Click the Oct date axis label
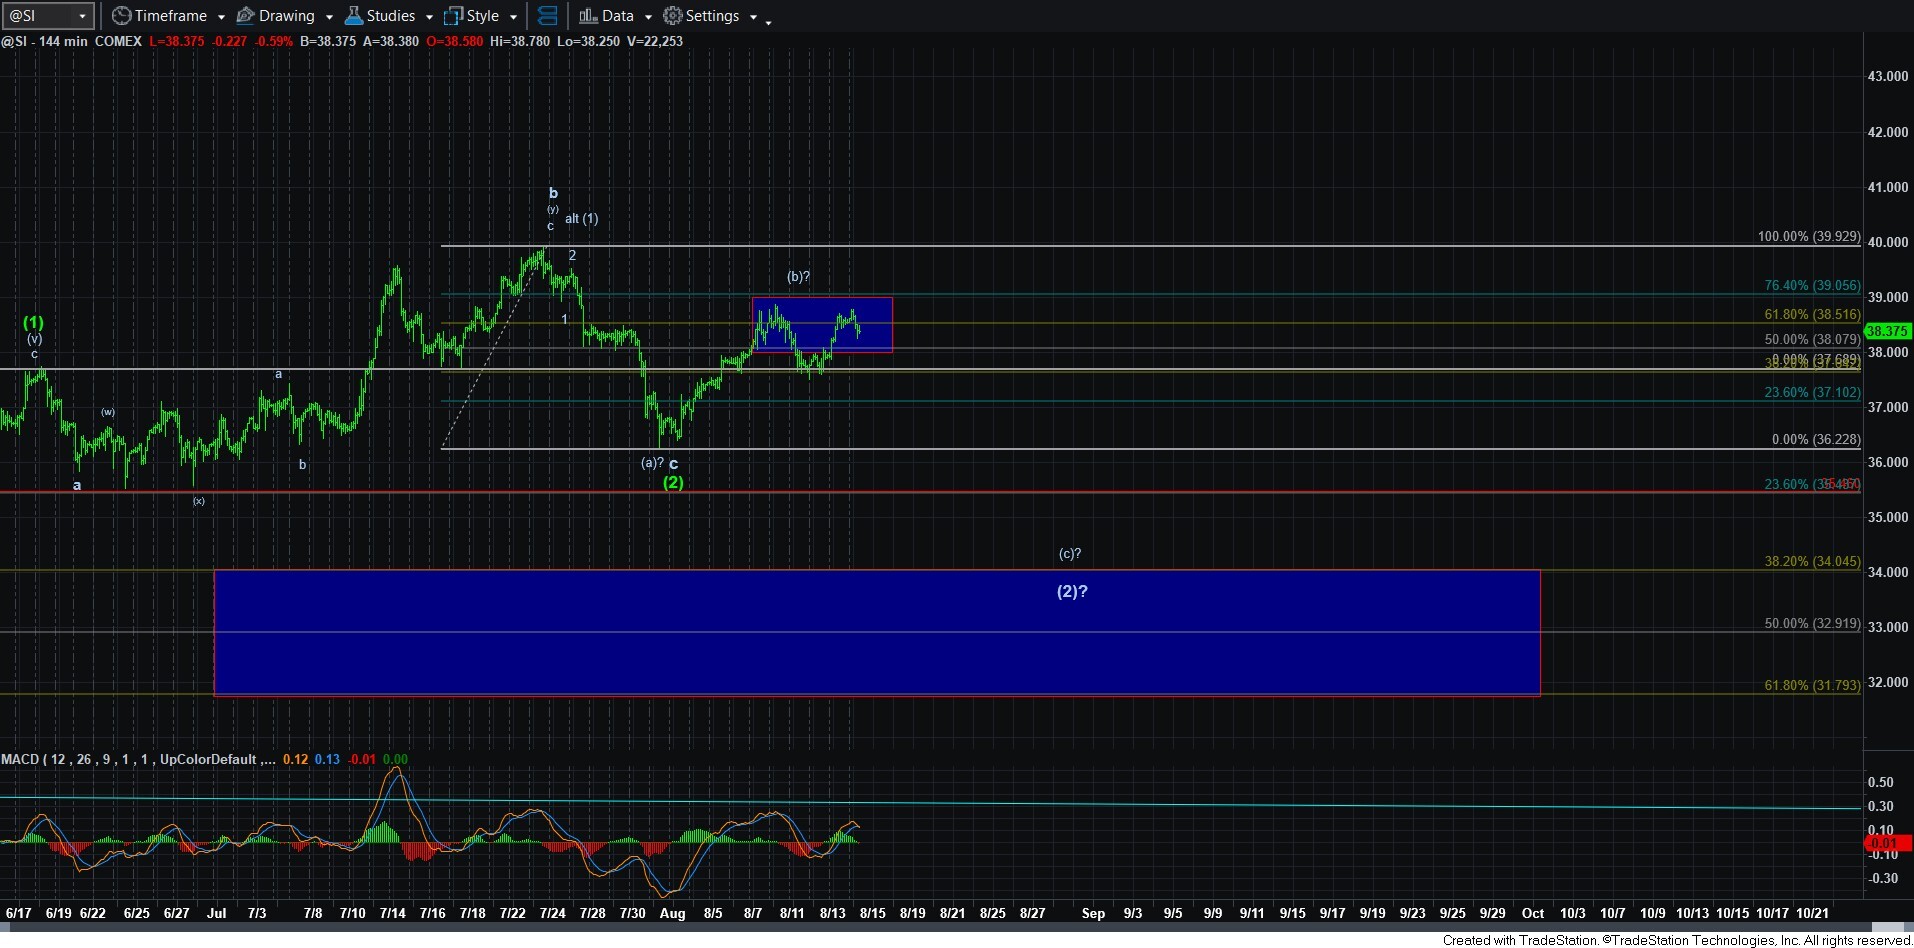 (x=1533, y=913)
